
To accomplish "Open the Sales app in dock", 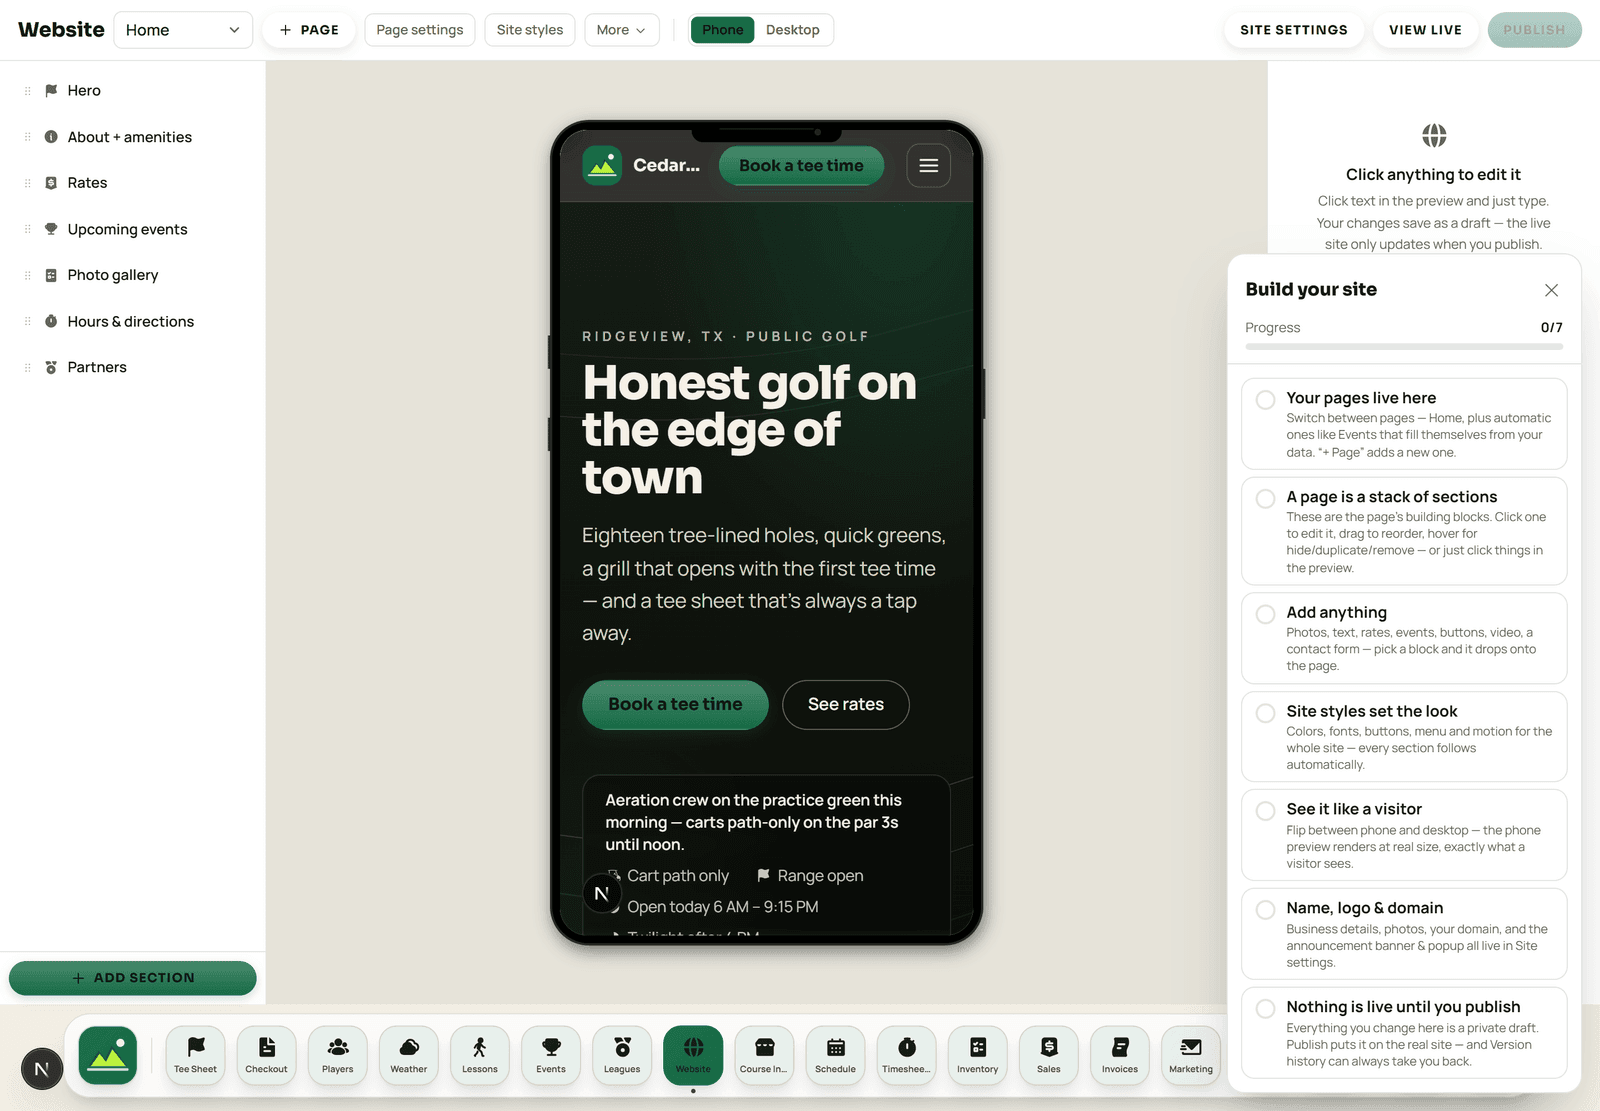I will (x=1048, y=1055).
